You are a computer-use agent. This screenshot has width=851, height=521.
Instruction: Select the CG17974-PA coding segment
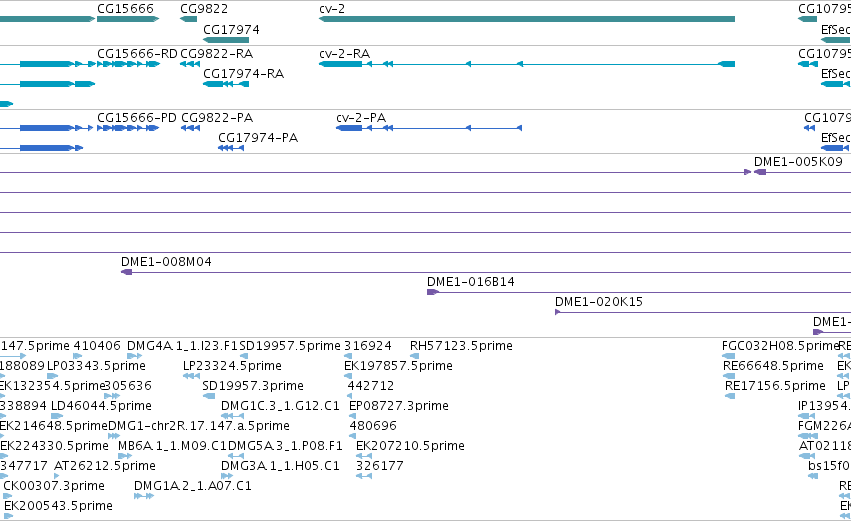(231, 148)
